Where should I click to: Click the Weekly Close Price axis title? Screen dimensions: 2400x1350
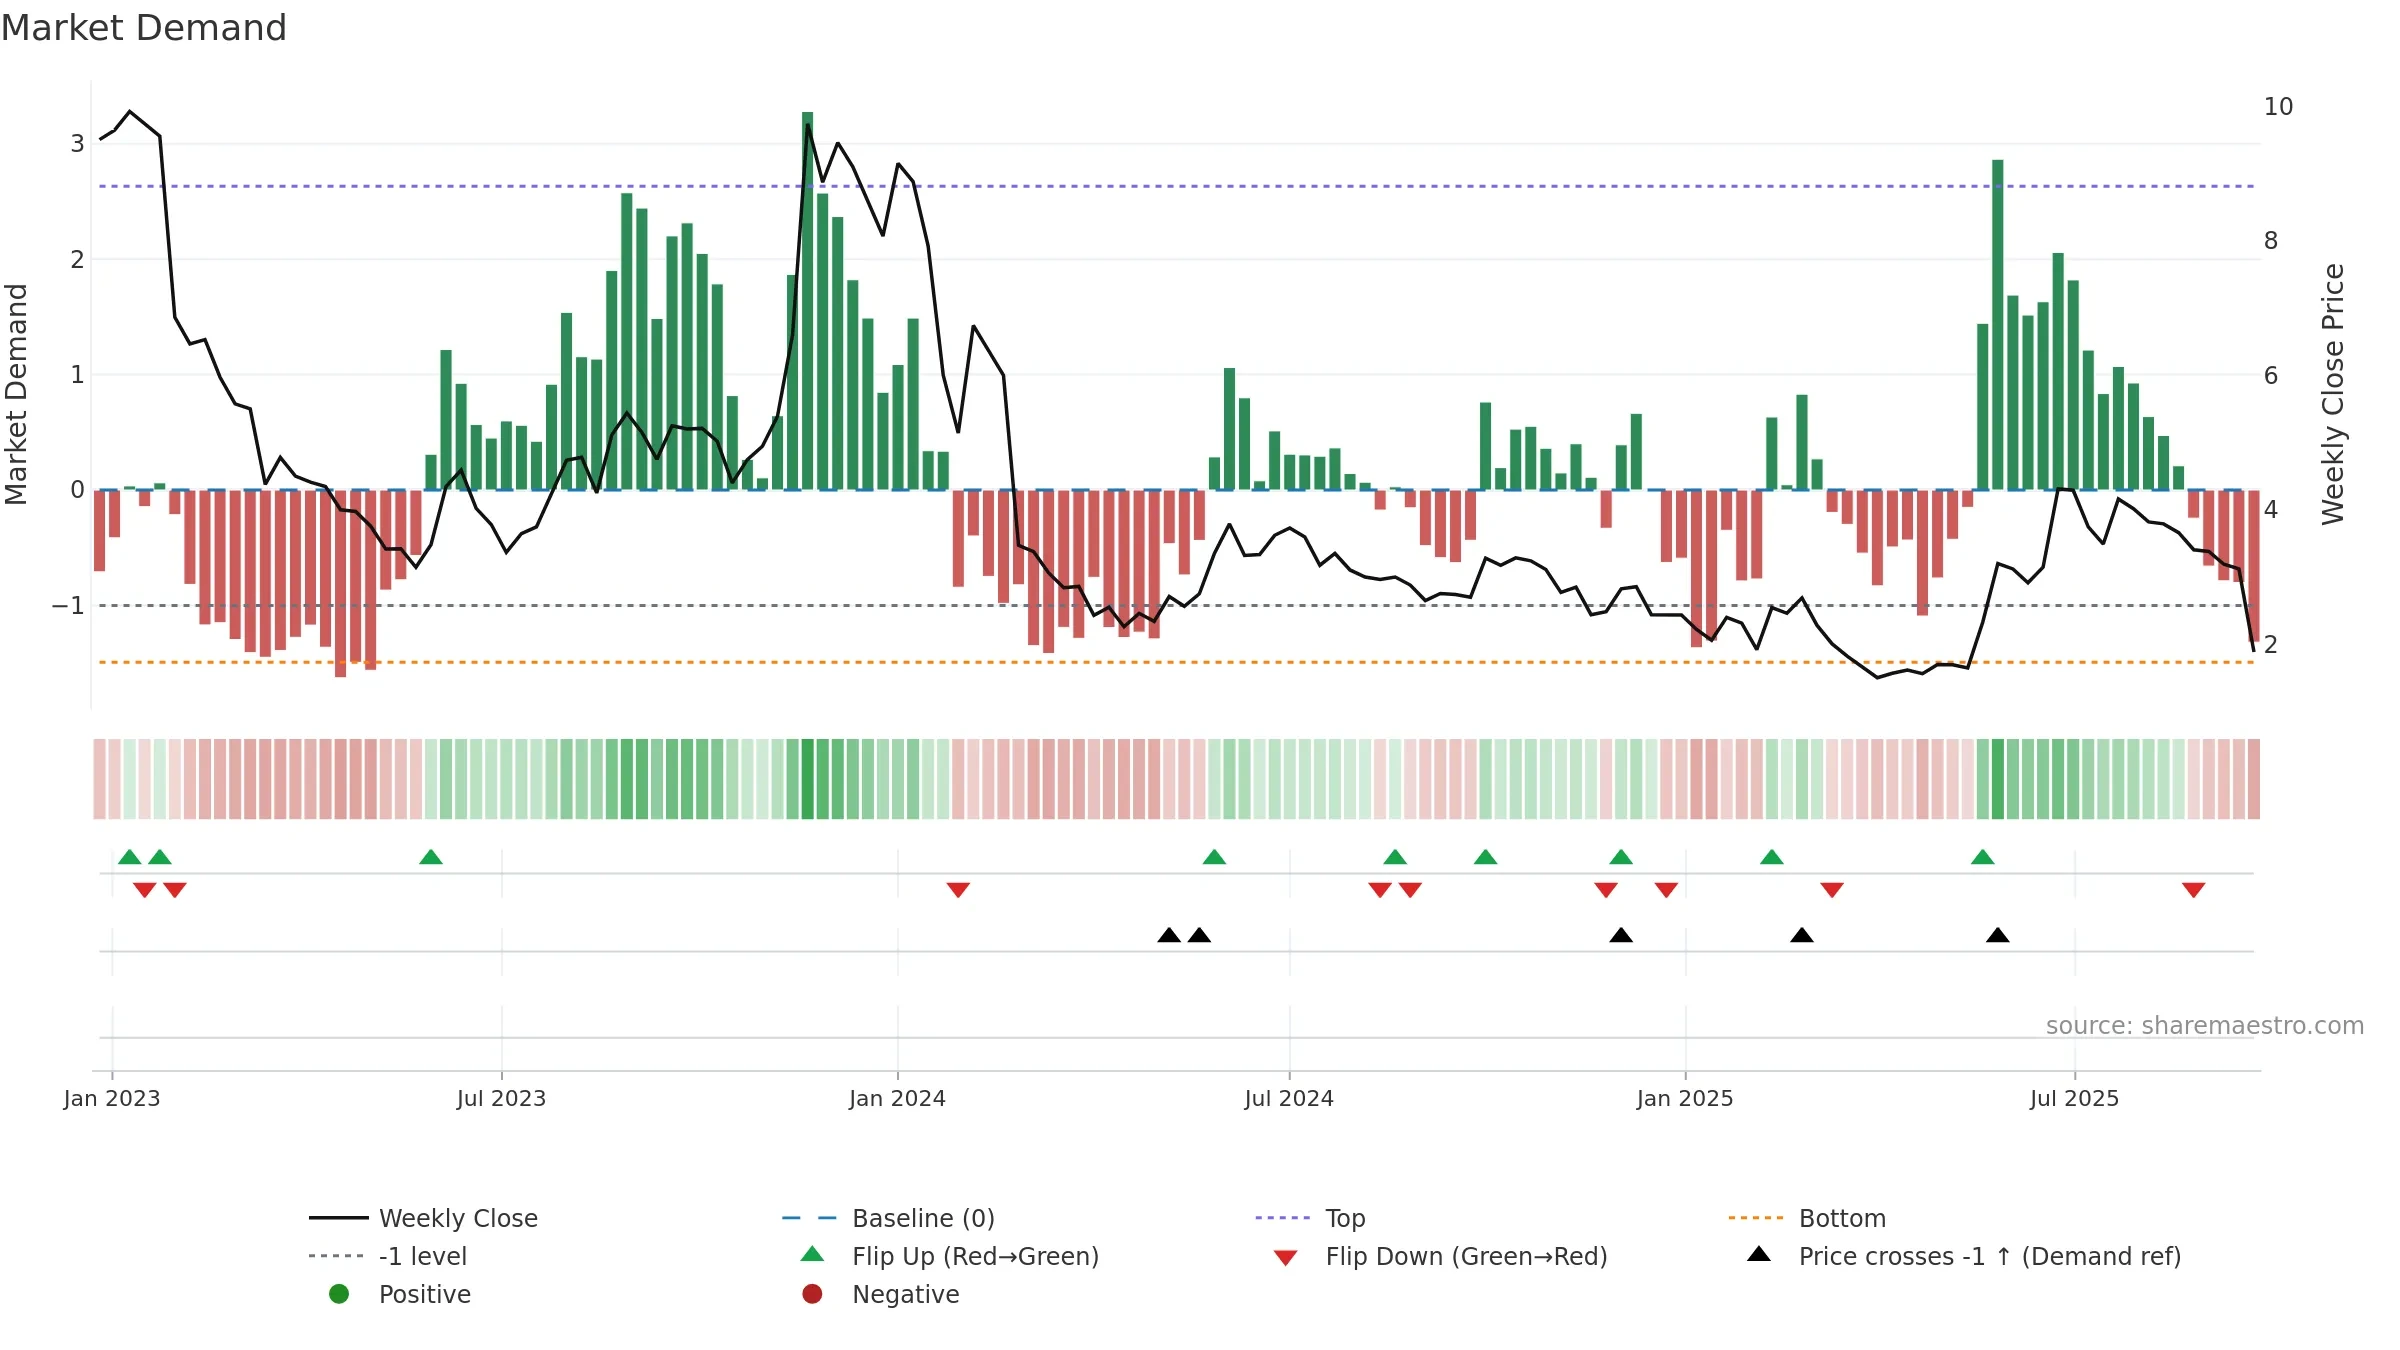pos(2333,394)
